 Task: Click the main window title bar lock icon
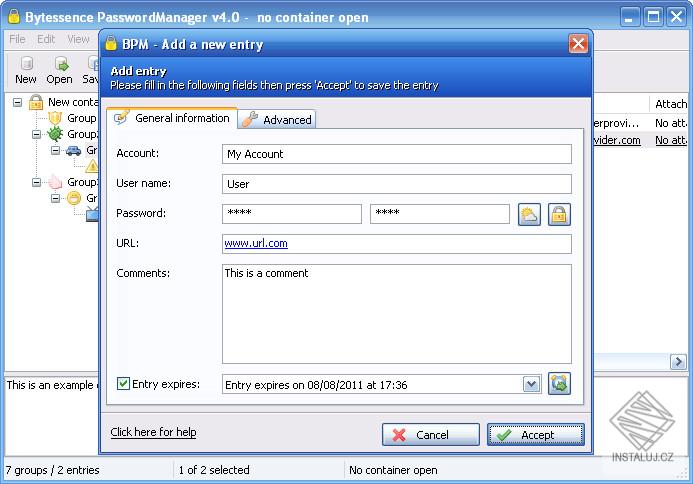(14, 16)
